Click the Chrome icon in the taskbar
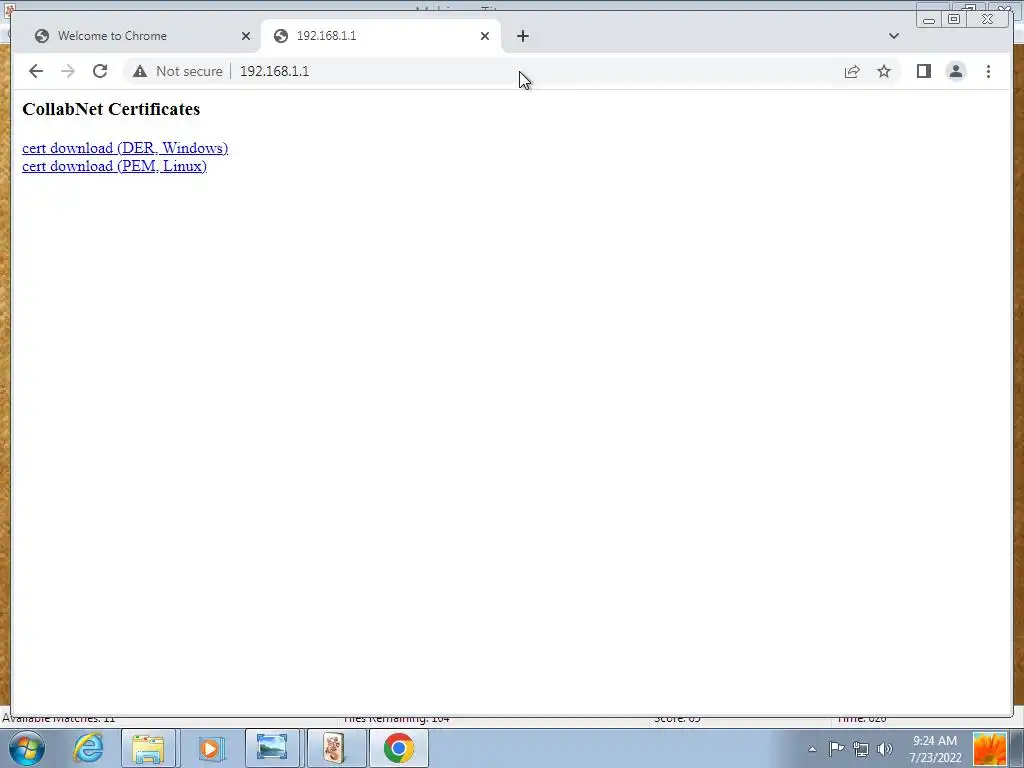 (x=399, y=748)
